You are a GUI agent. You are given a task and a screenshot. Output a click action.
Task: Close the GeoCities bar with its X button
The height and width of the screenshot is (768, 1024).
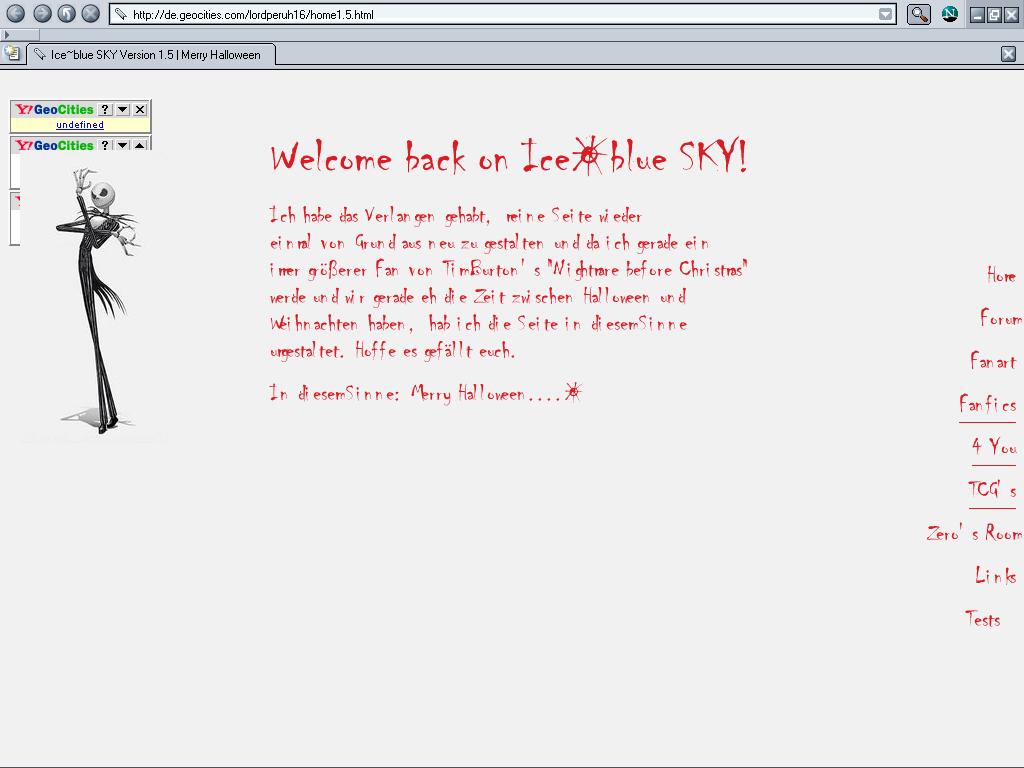coord(140,109)
